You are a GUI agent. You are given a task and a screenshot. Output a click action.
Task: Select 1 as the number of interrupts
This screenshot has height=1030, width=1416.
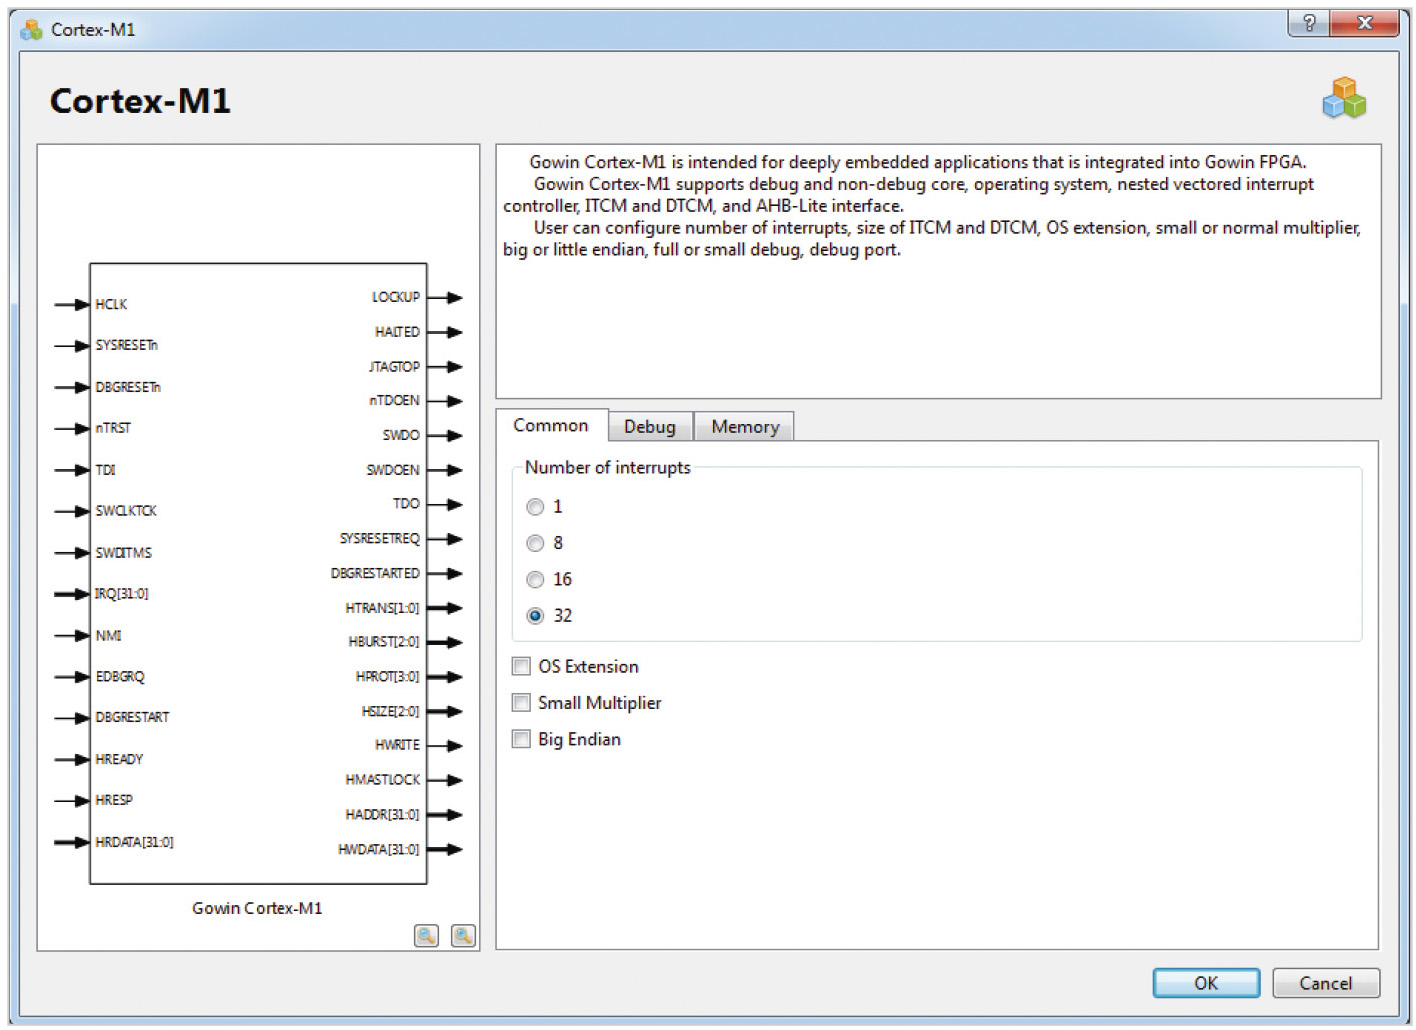point(536,507)
